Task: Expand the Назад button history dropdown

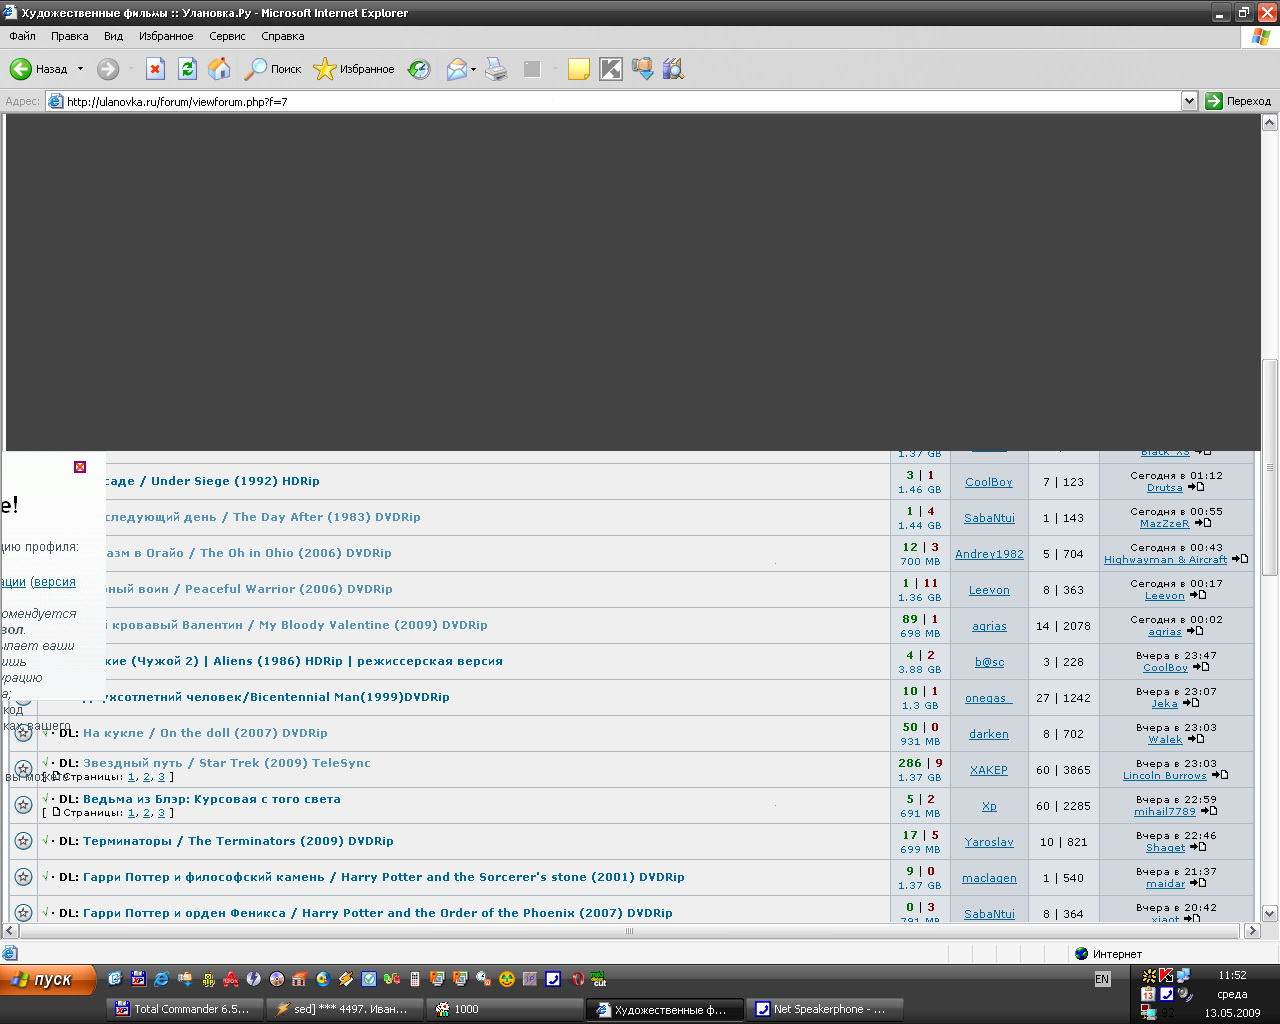Action: point(79,69)
